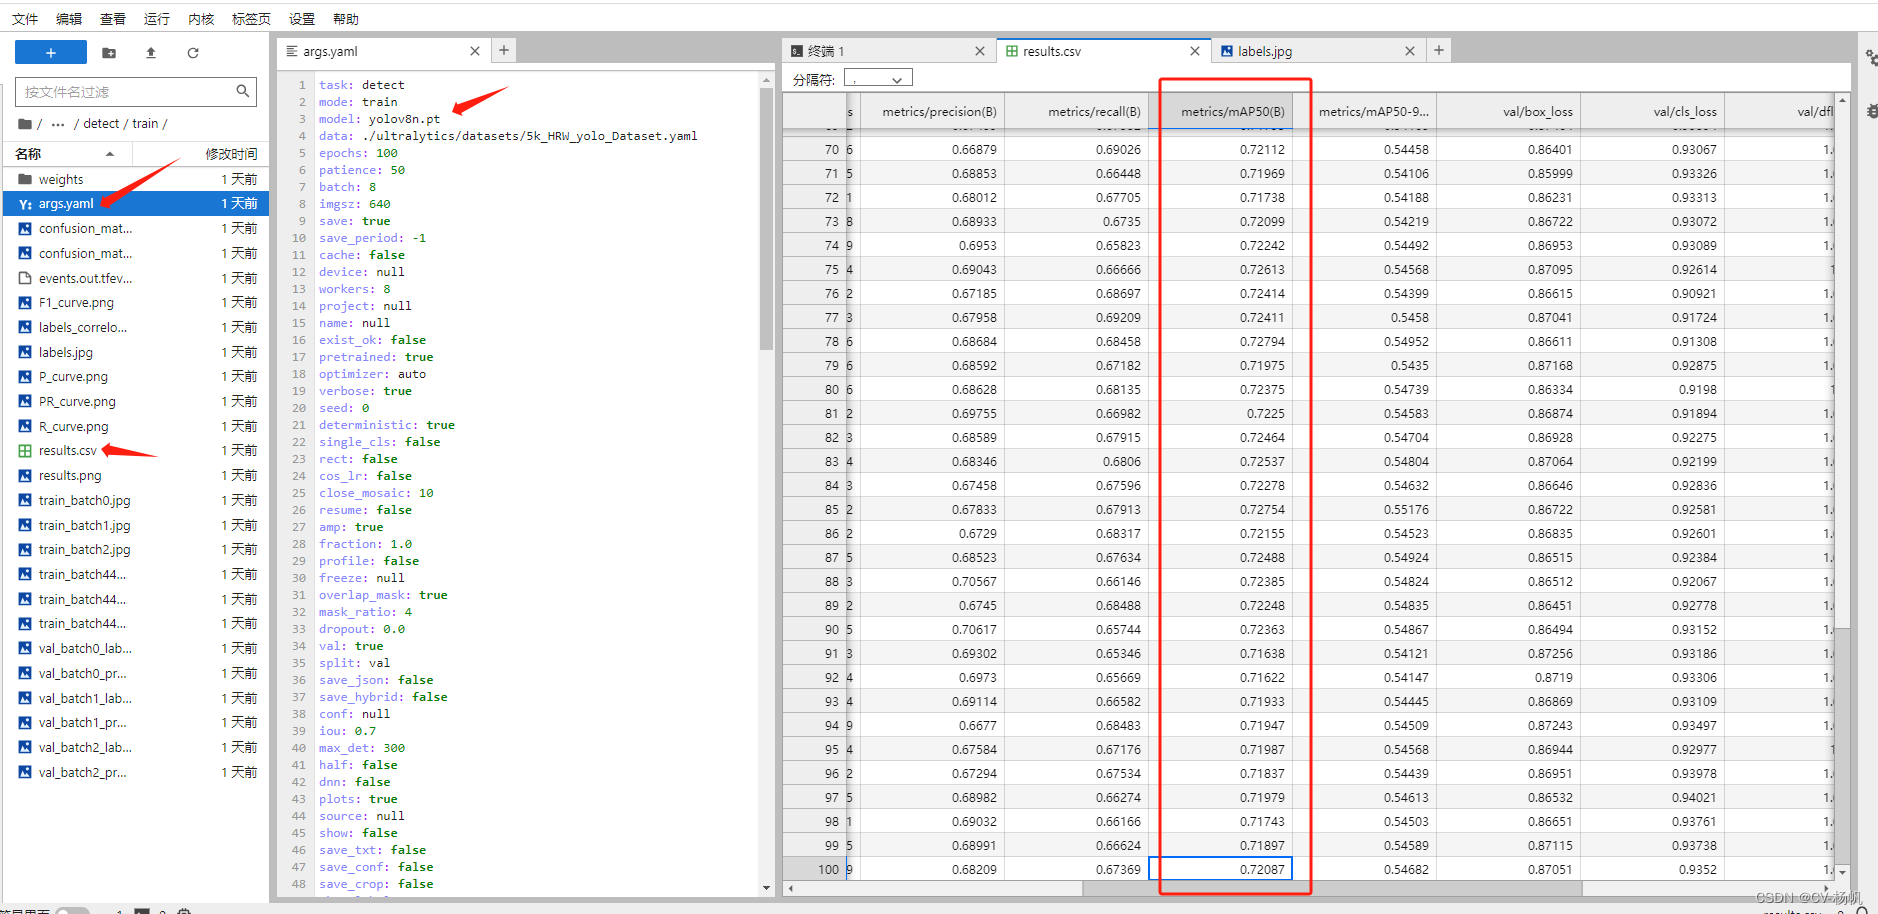
Task: Open the property inspector gears icon
Action: (1870, 59)
